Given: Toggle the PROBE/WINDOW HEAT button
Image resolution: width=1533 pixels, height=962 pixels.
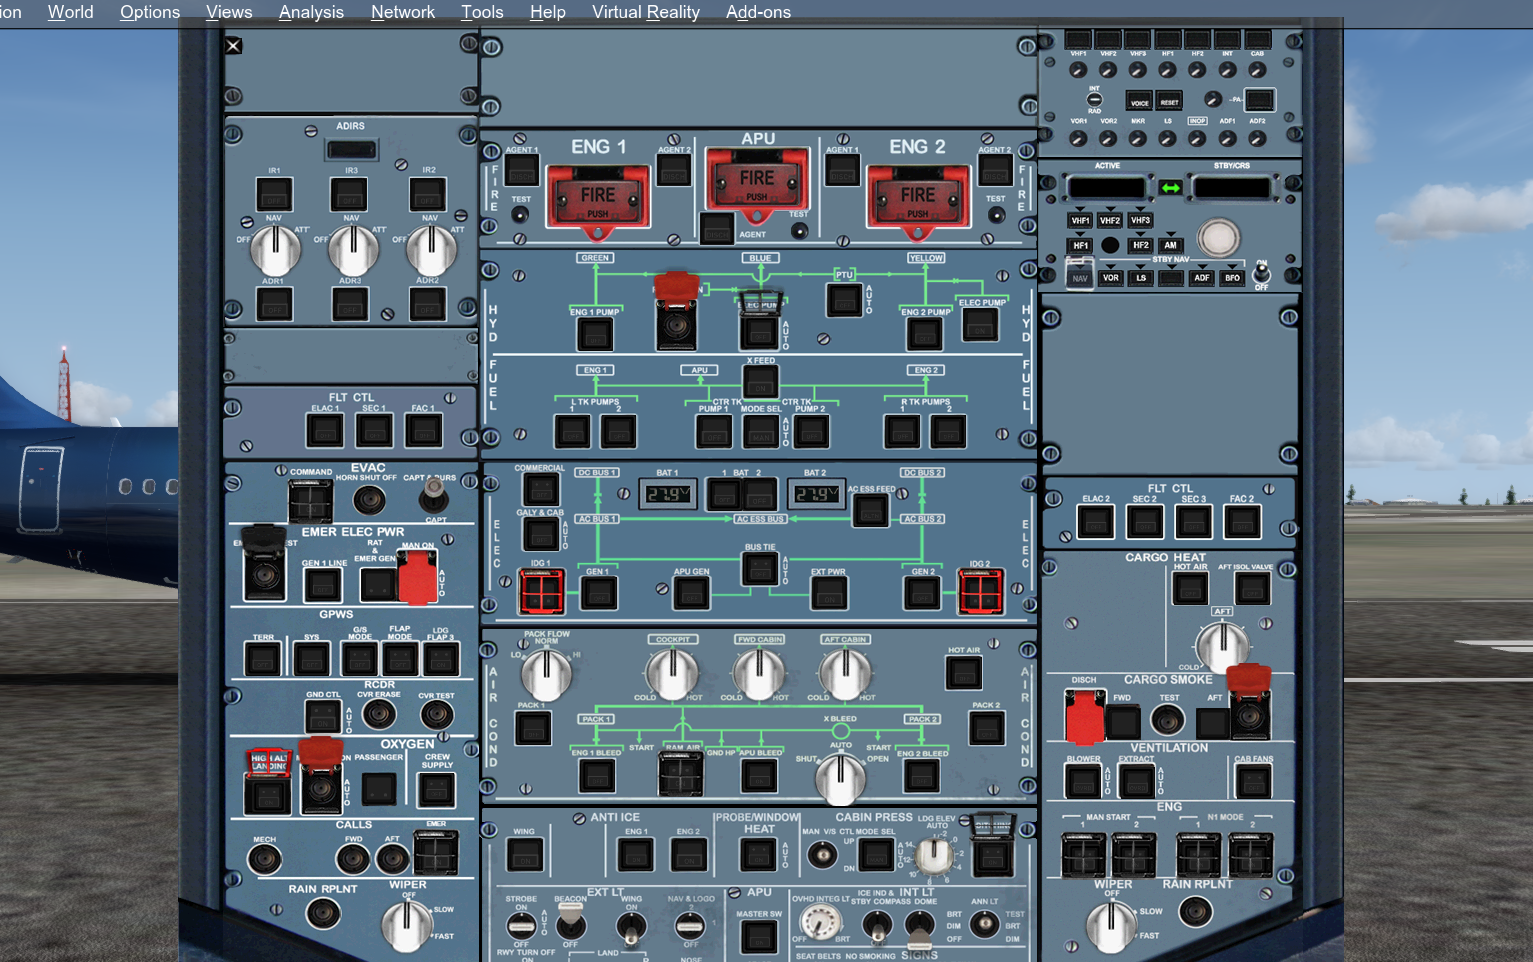Looking at the screenshot, I should [x=759, y=855].
